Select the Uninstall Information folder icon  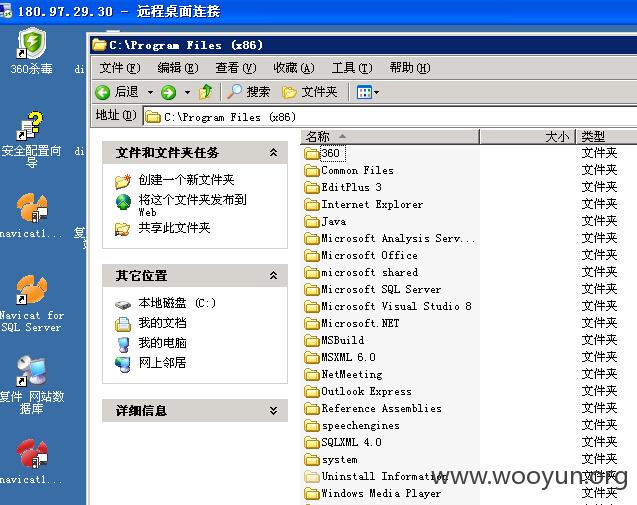(312, 477)
